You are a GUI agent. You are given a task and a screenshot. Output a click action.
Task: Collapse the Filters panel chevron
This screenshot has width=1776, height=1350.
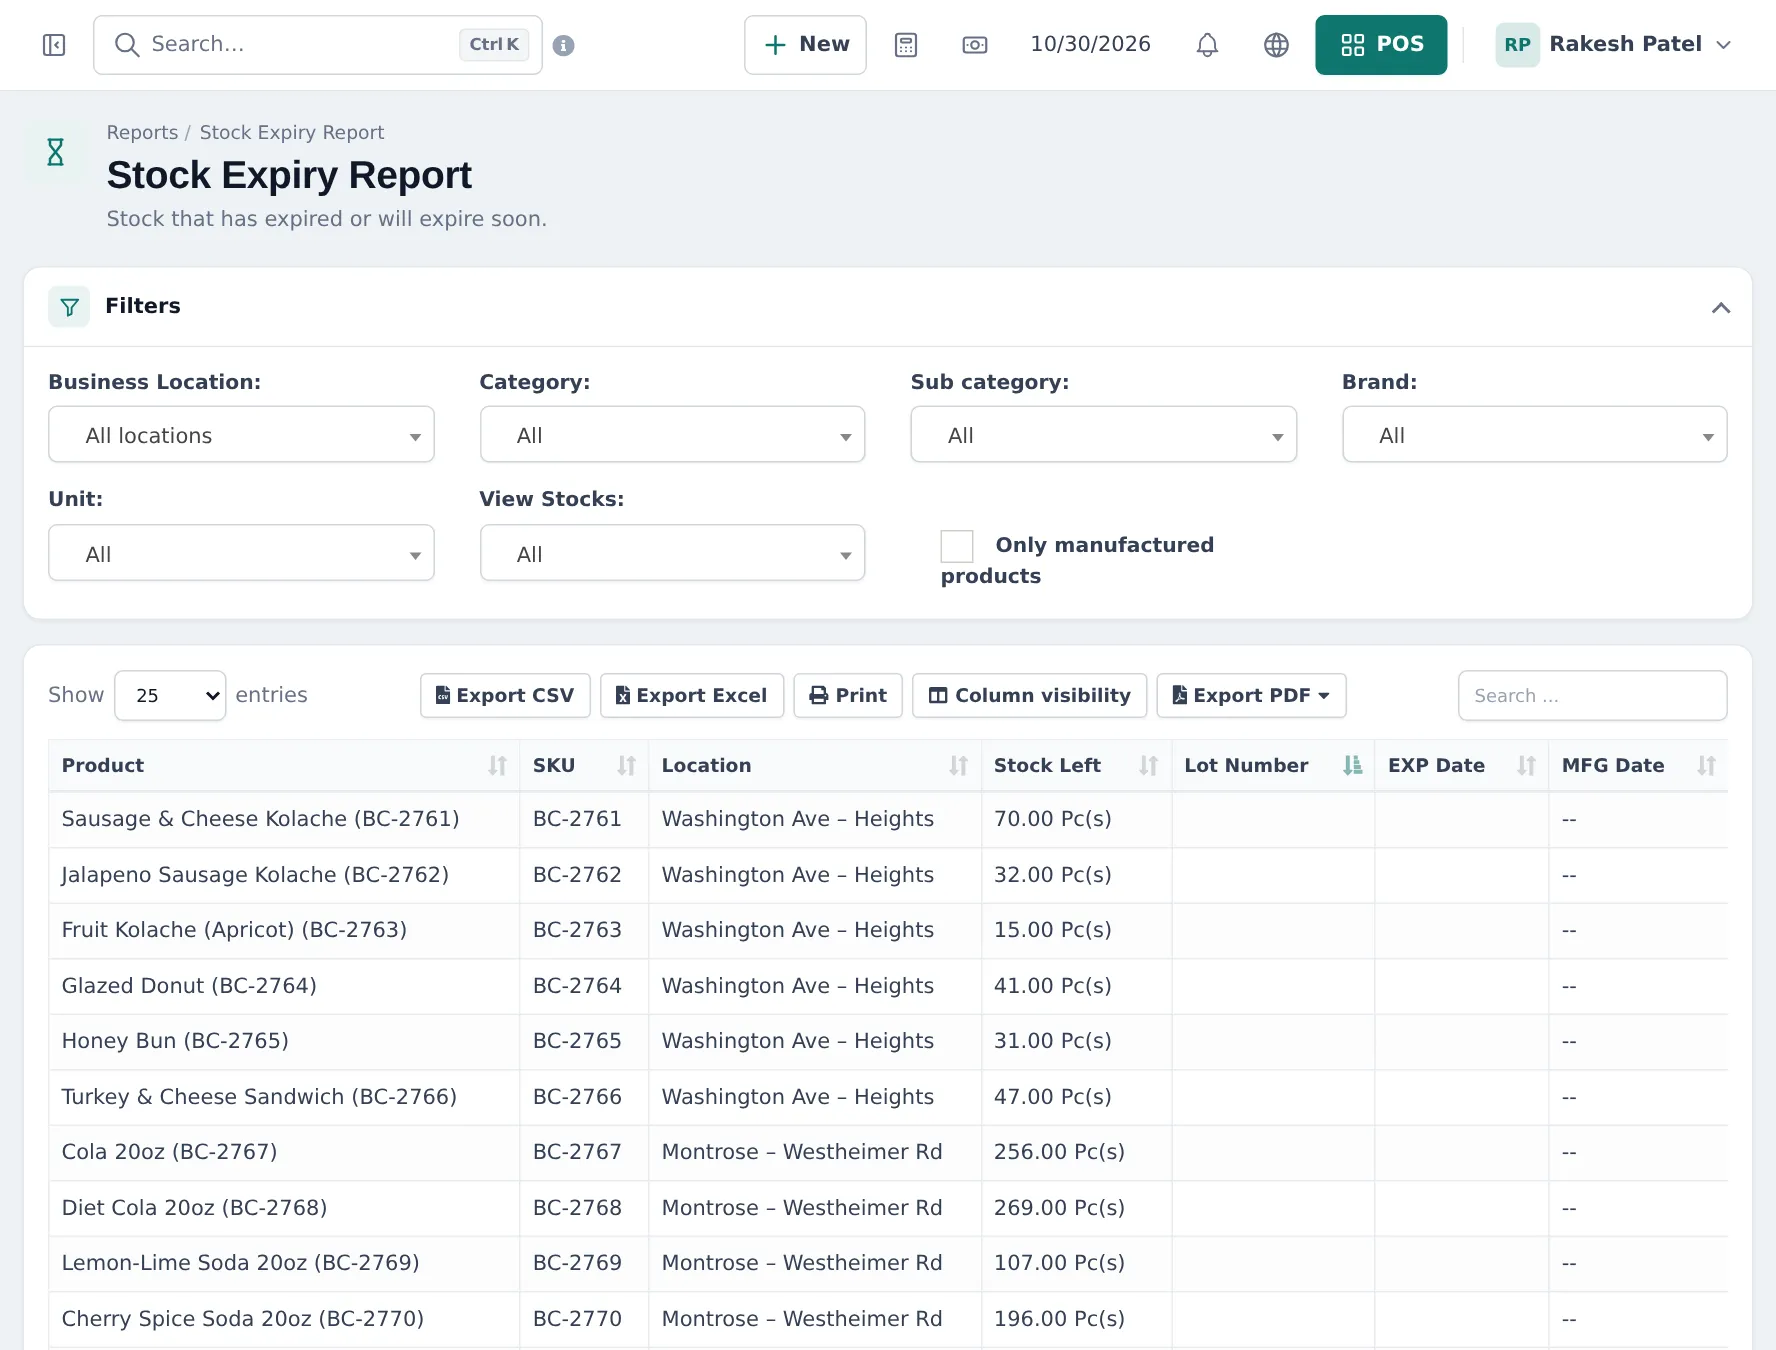click(x=1721, y=308)
